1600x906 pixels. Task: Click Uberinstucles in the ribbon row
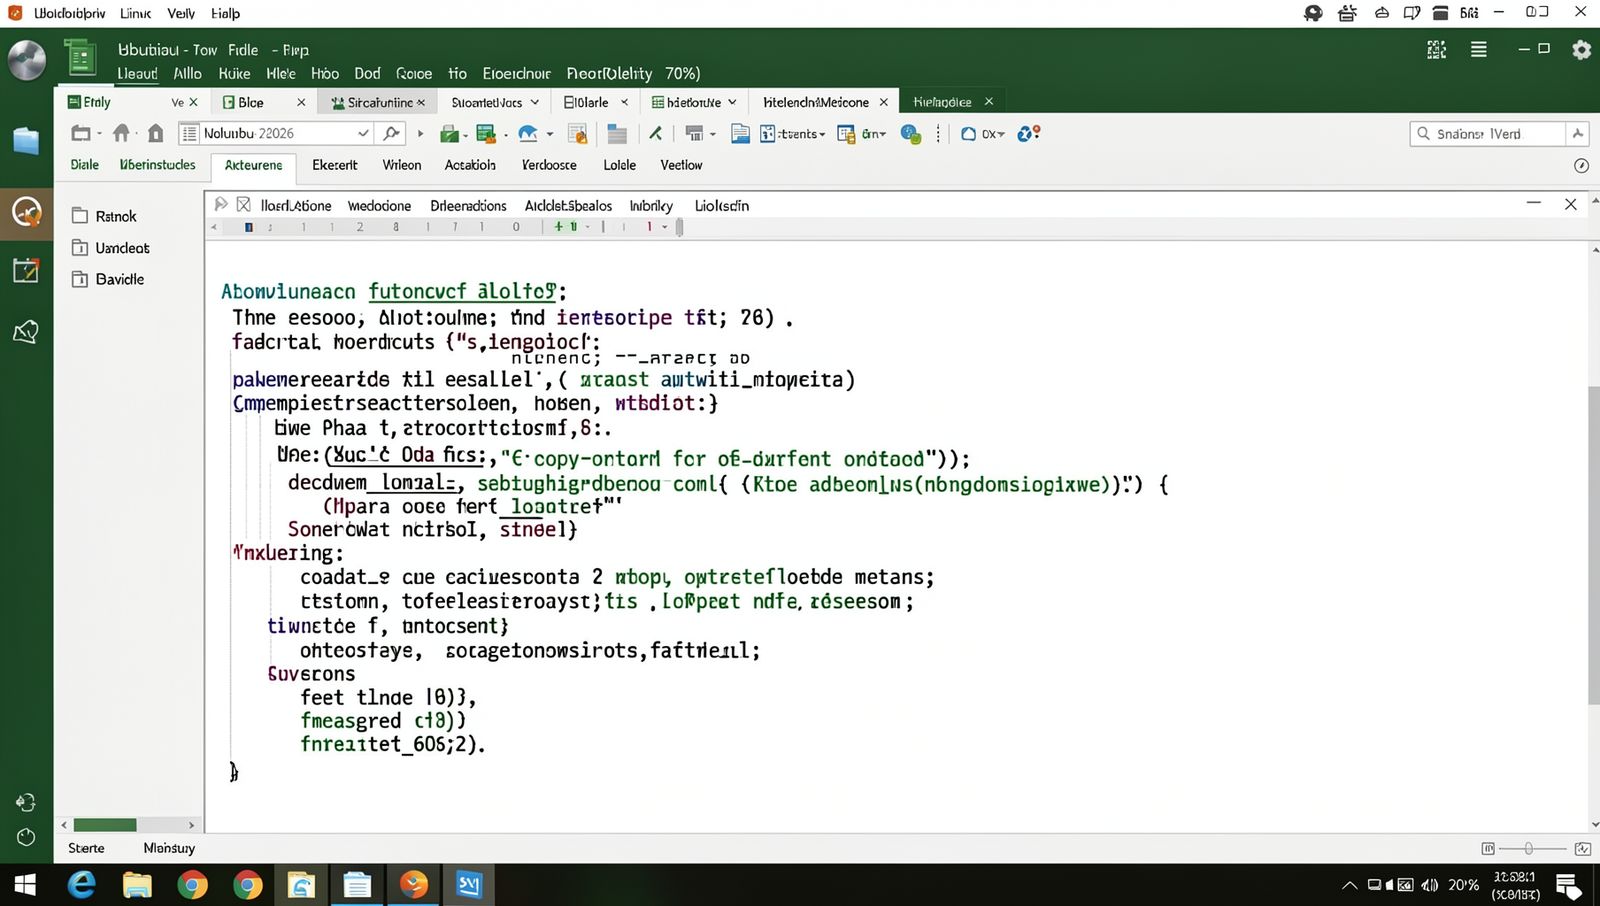pyautogui.click(x=157, y=165)
